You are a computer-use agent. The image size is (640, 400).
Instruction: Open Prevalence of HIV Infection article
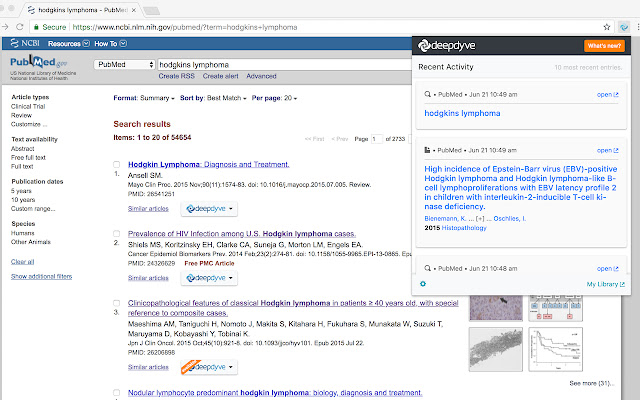(242, 234)
